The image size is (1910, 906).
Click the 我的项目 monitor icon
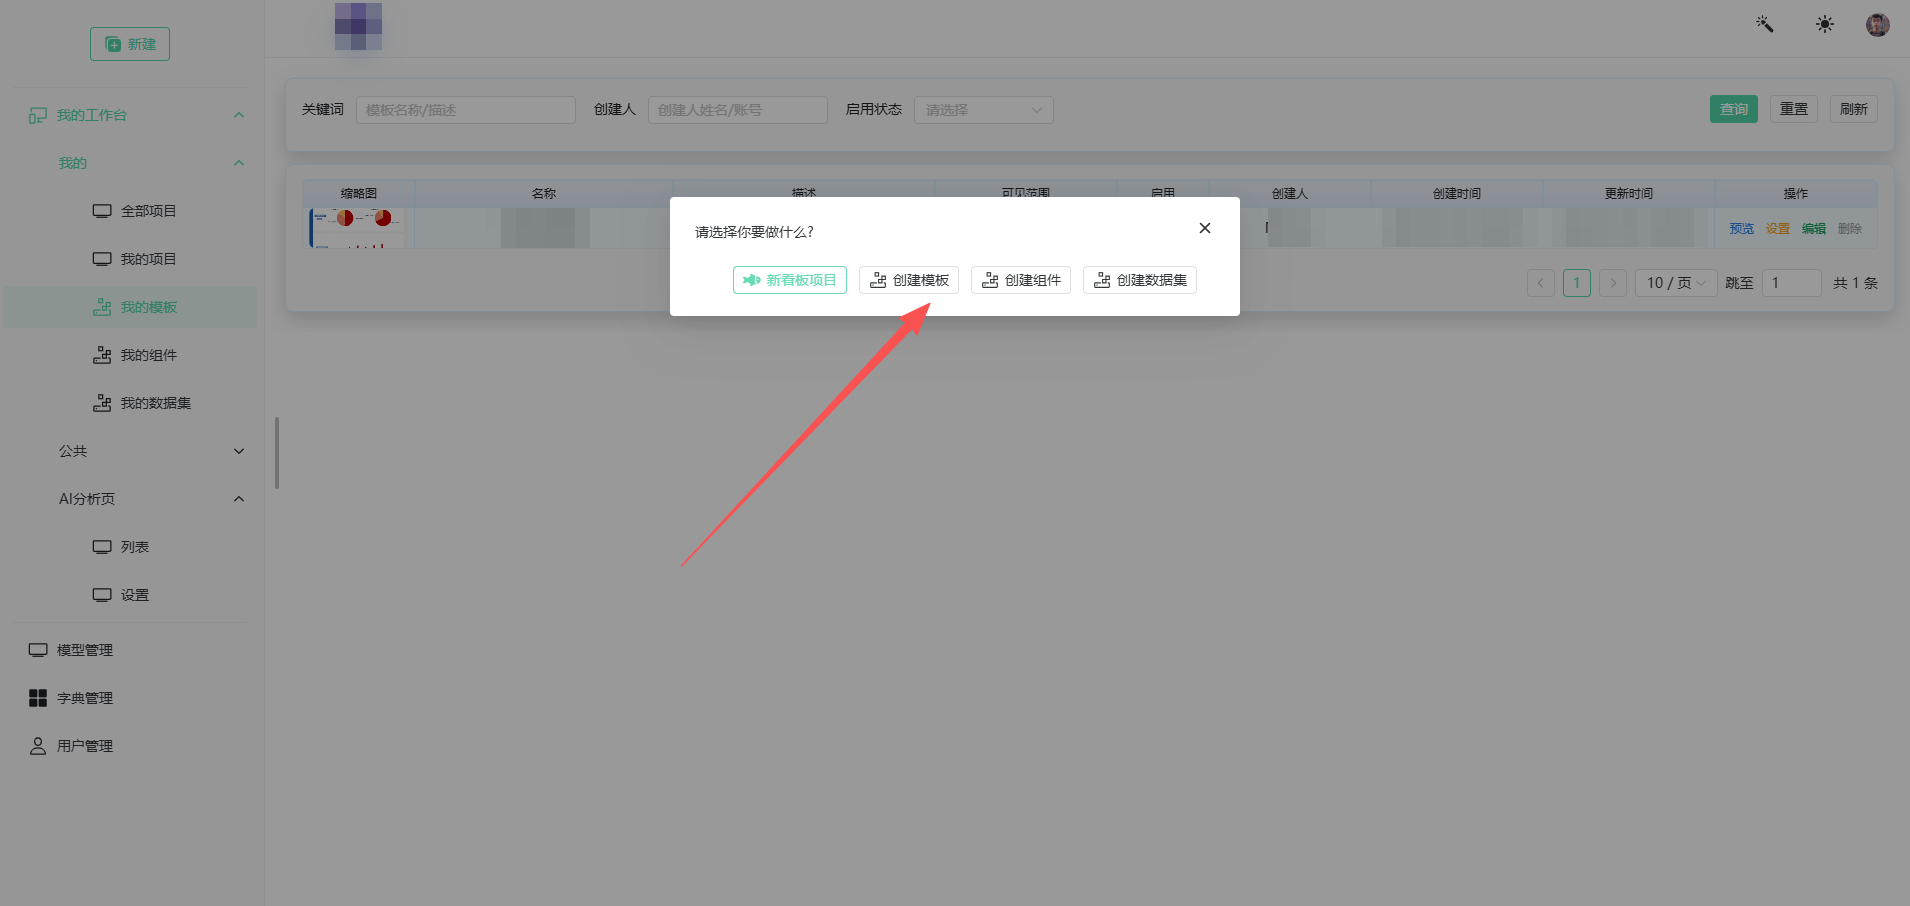point(102,259)
